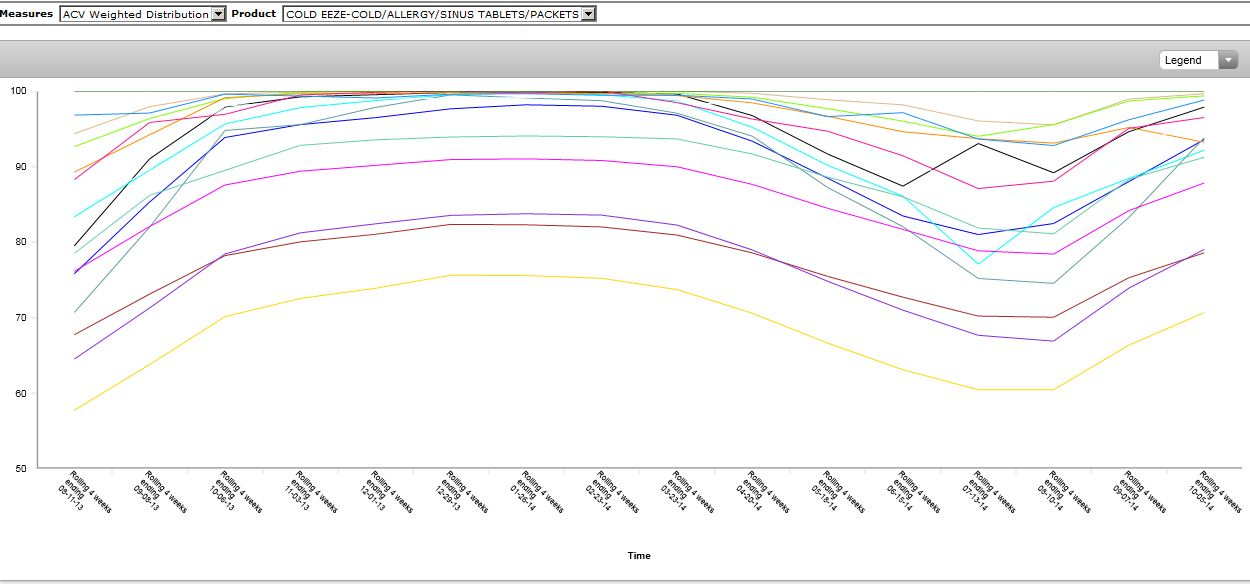1250x586 pixels.
Task: Click the 50 value on y-axis
Action: (20, 468)
